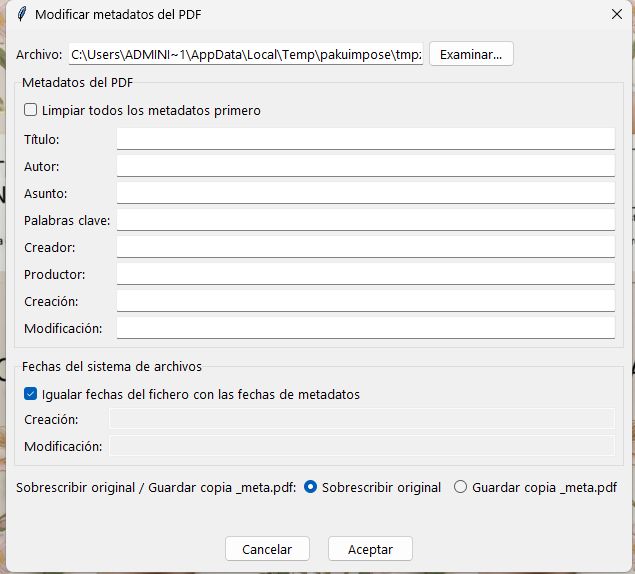Click the disabled file system Modificación field
Image resolution: width=635 pixels, height=574 pixels.
(362, 446)
